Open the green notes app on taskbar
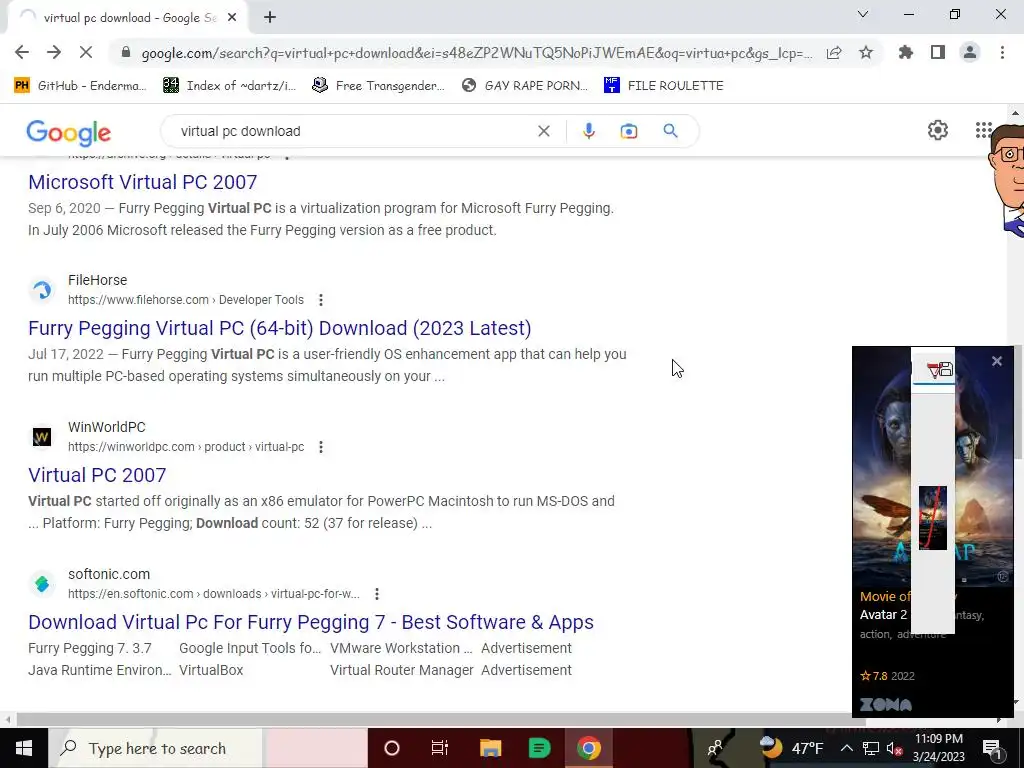The height and width of the screenshot is (768, 1024). tap(539, 748)
